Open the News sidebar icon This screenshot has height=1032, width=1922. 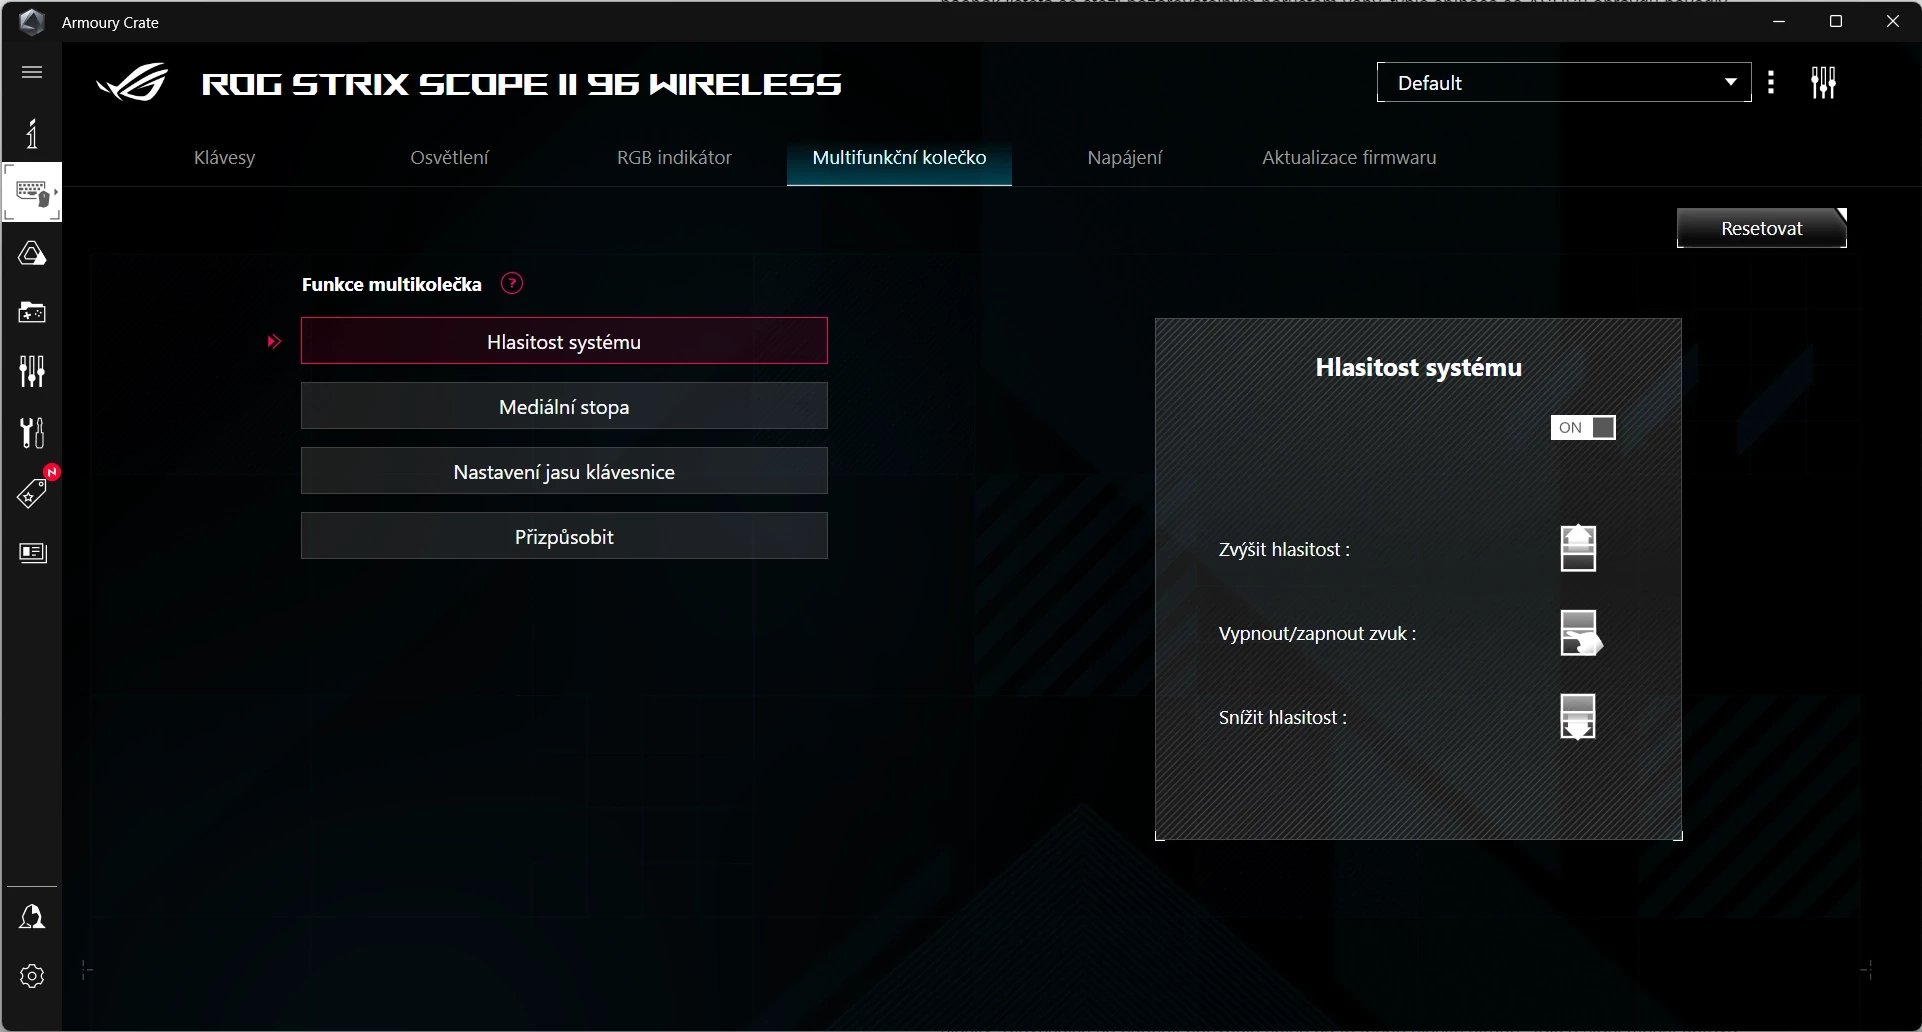point(33,553)
